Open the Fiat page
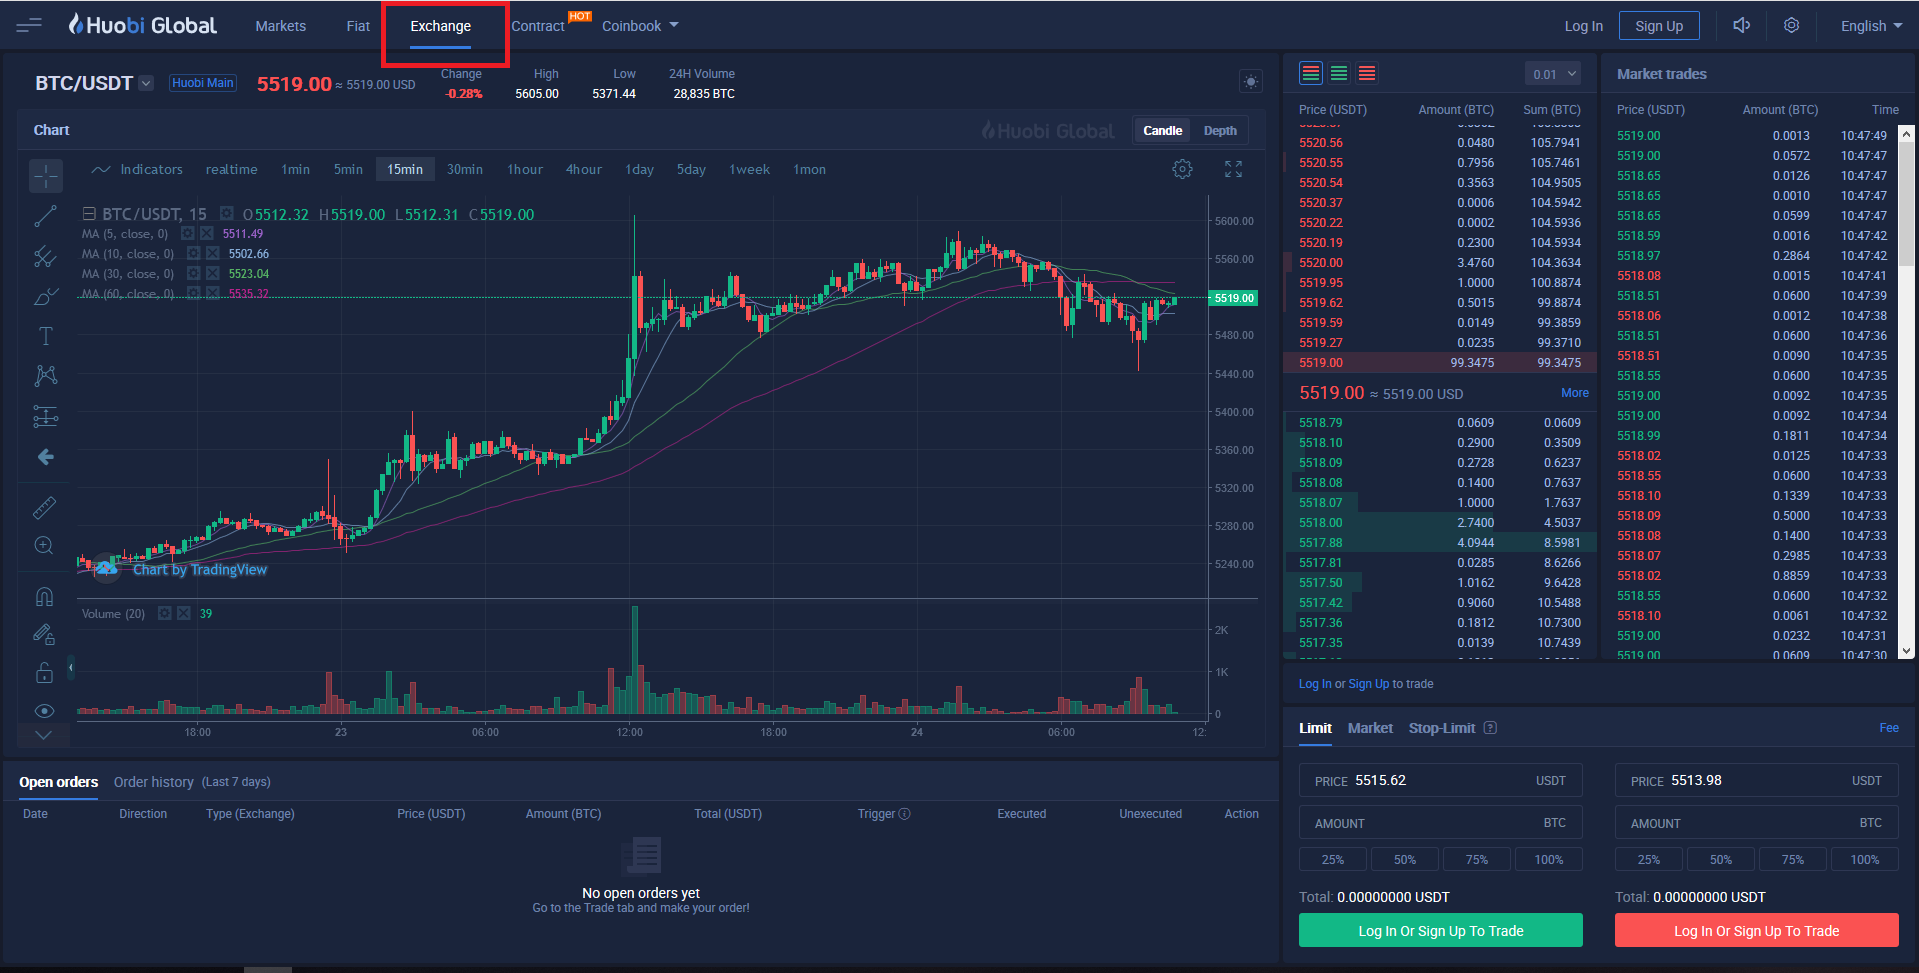Viewport: 1919px width, 973px height. (358, 26)
